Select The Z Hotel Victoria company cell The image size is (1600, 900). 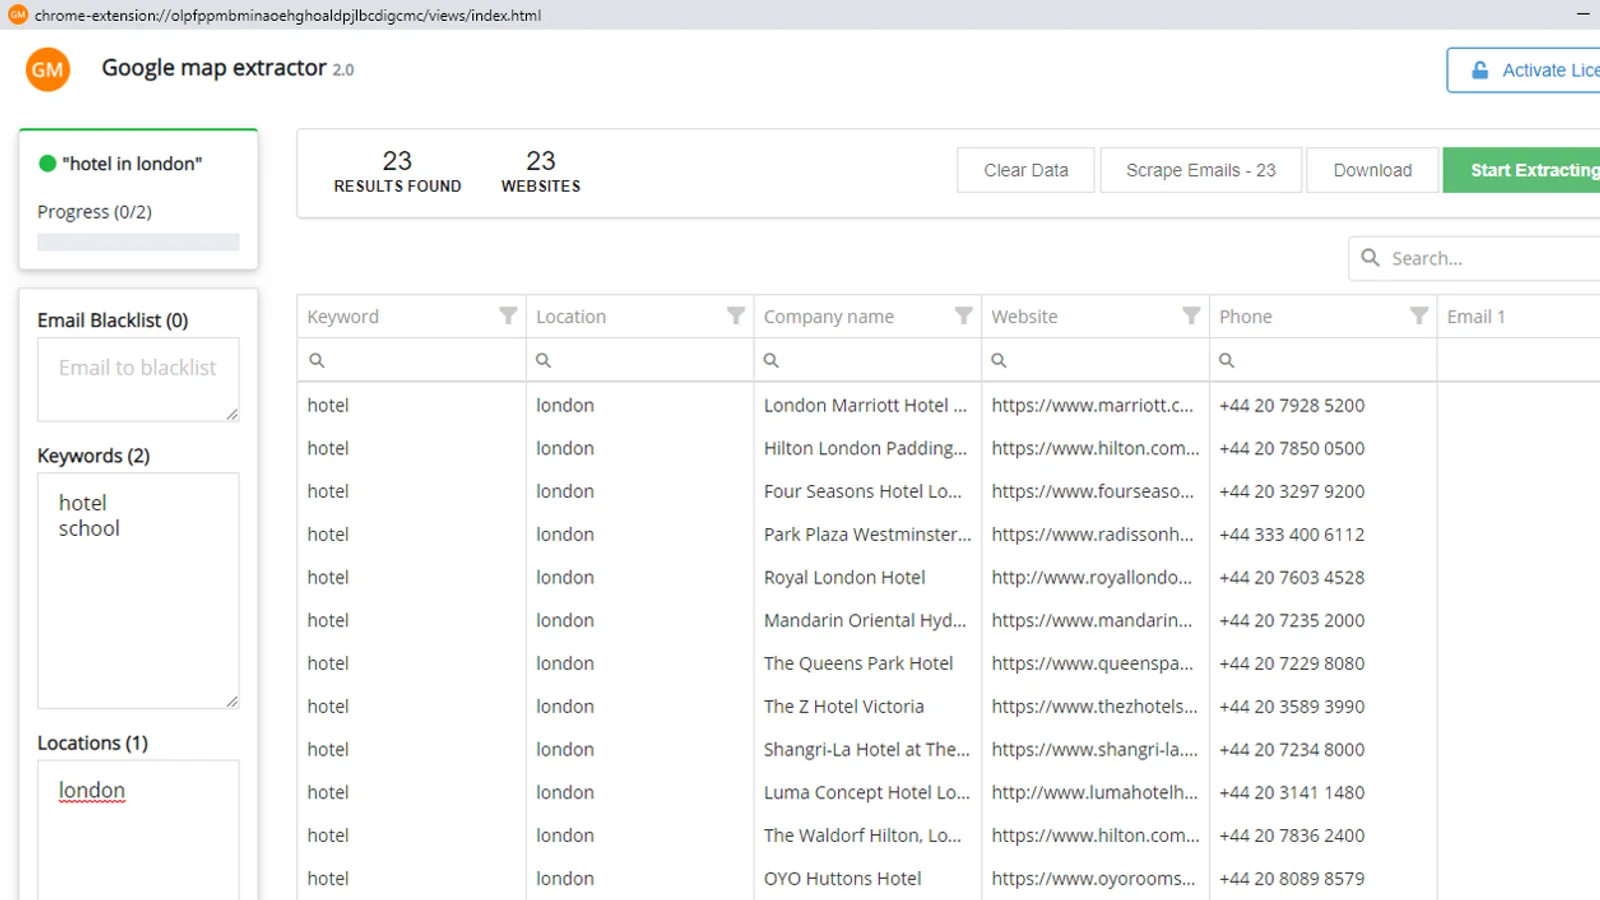pyautogui.click(x=866, y=706)
